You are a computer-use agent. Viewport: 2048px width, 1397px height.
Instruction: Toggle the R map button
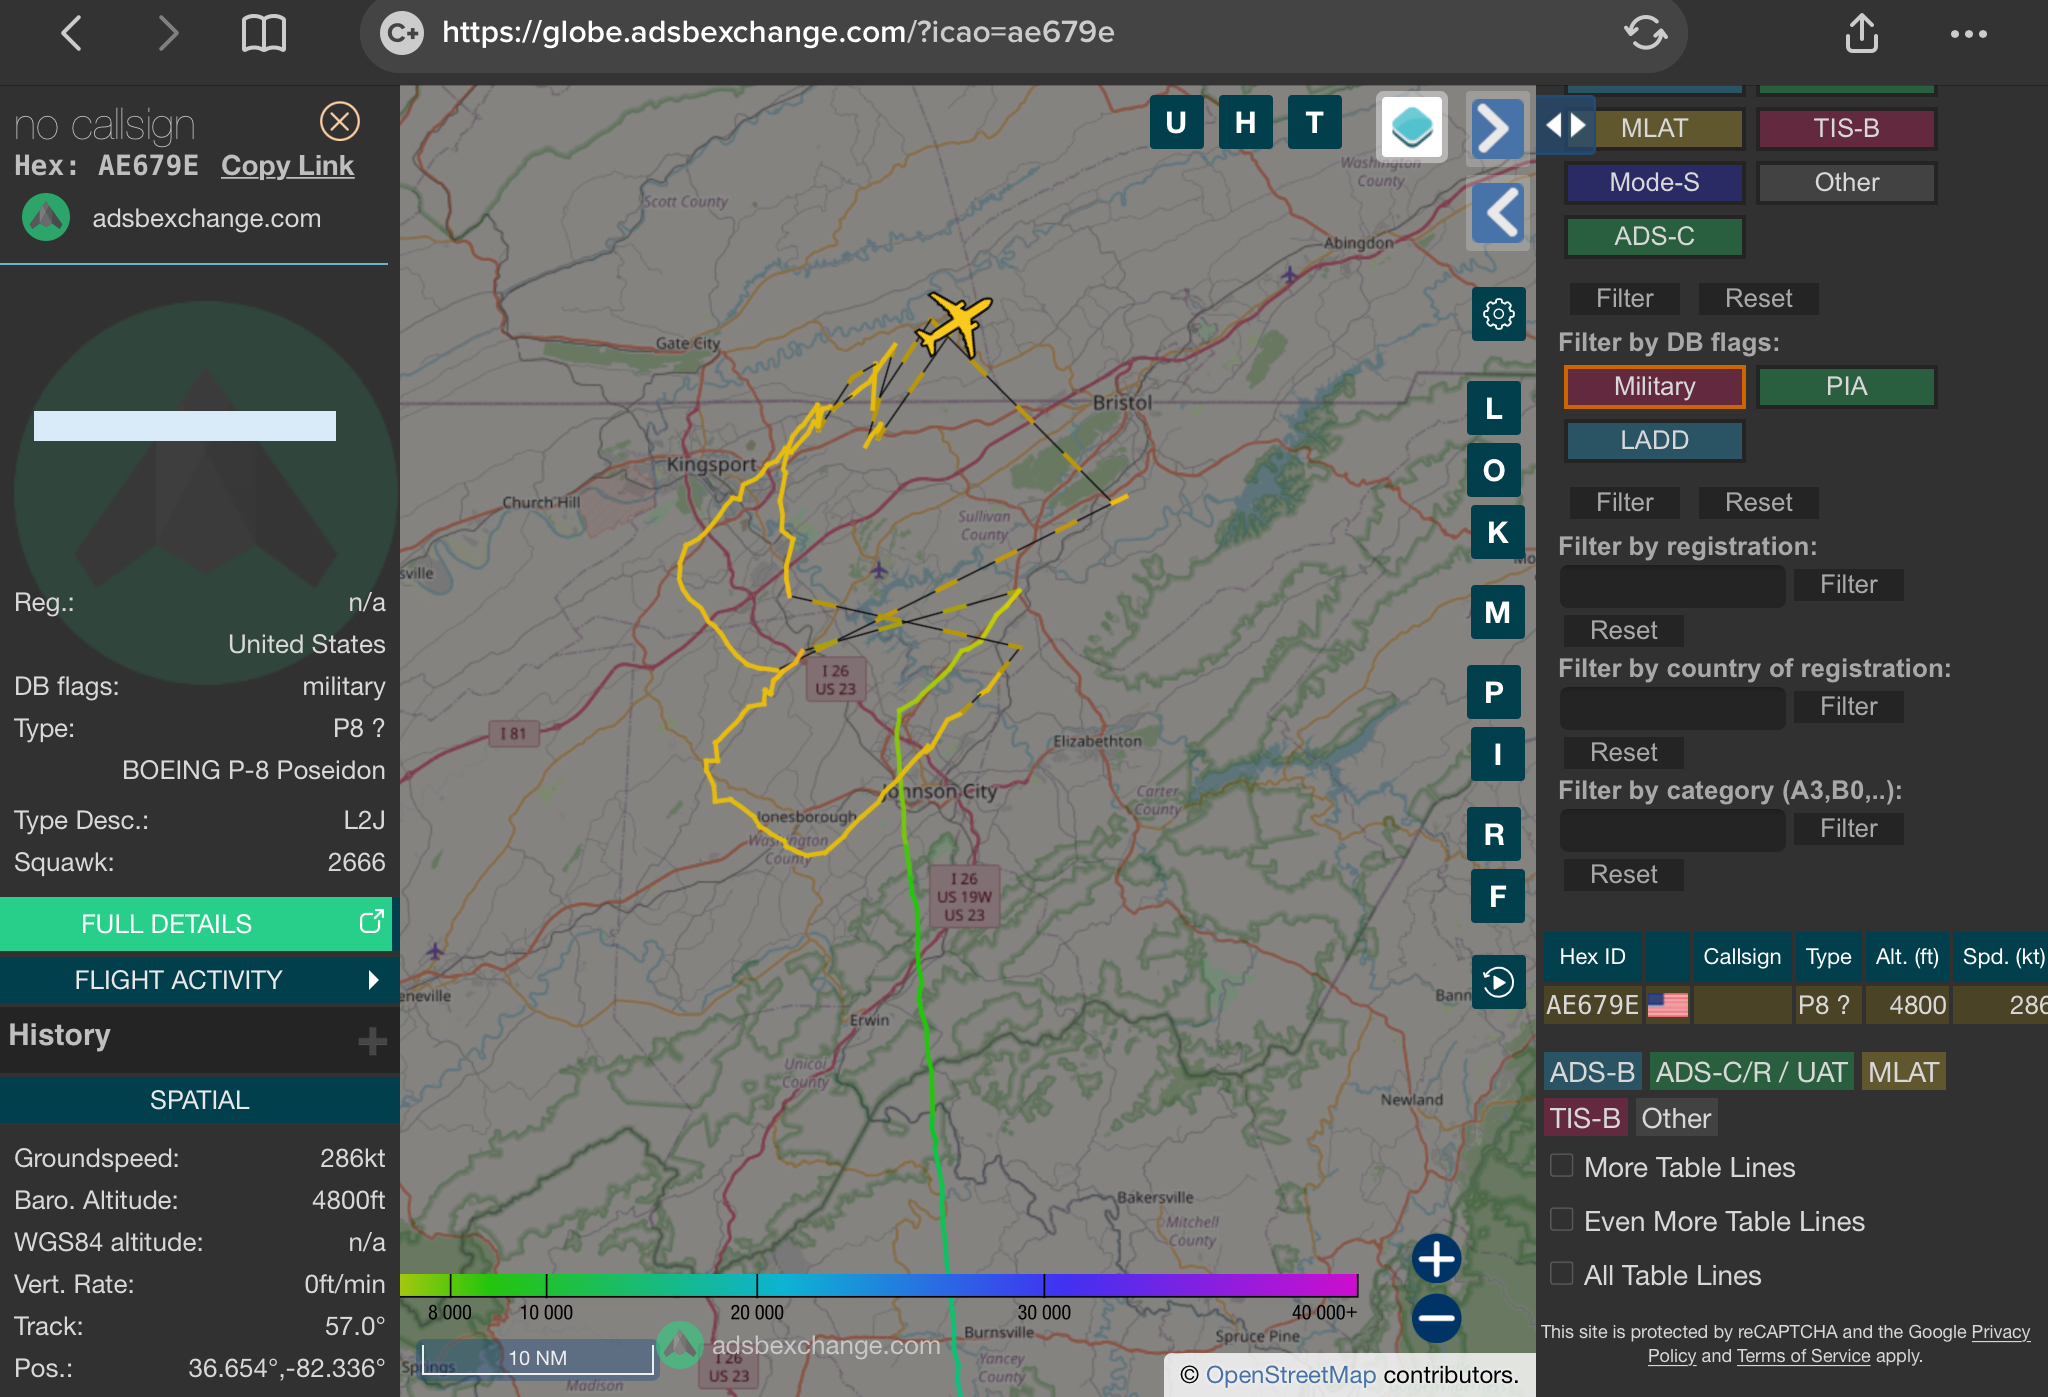1494,834
